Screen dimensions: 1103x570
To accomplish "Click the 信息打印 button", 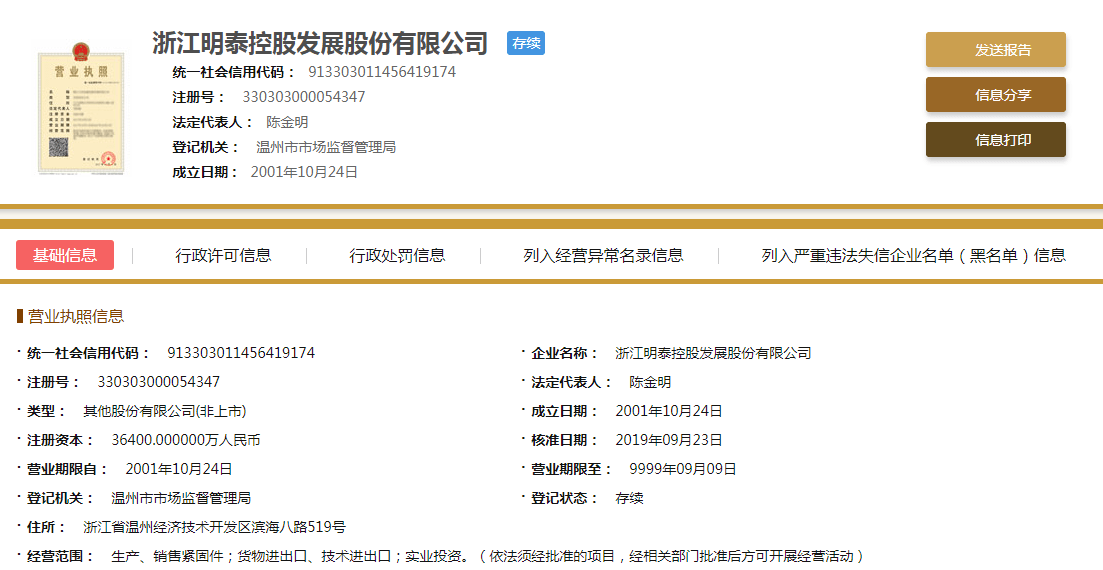I will (995, 140).
